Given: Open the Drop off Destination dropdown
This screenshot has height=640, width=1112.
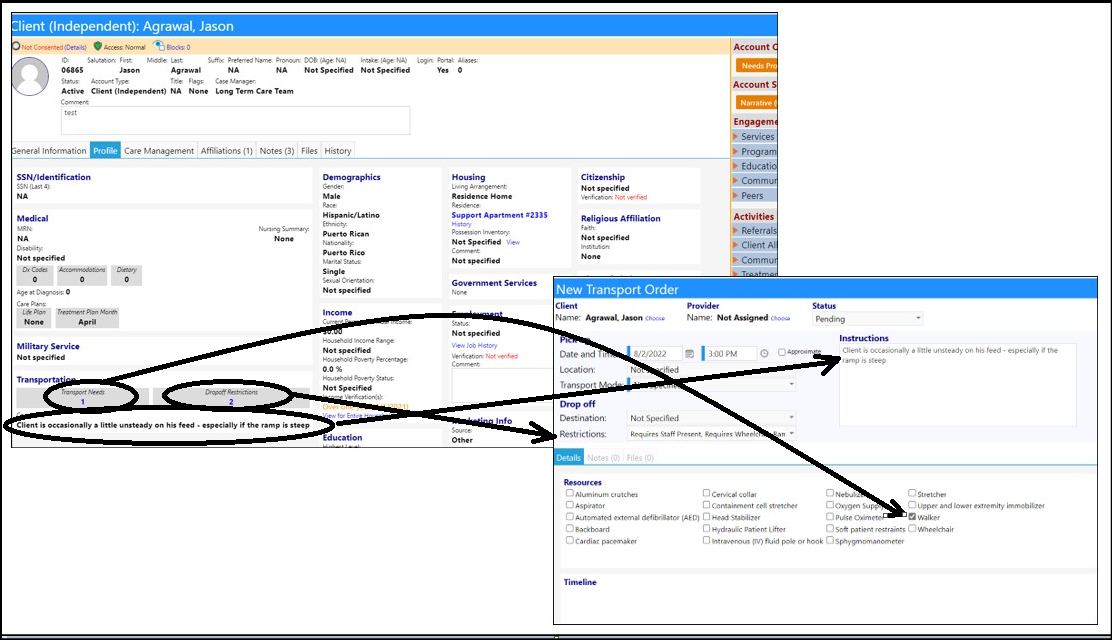Looking at the screenshot, I should click(712, 418).
